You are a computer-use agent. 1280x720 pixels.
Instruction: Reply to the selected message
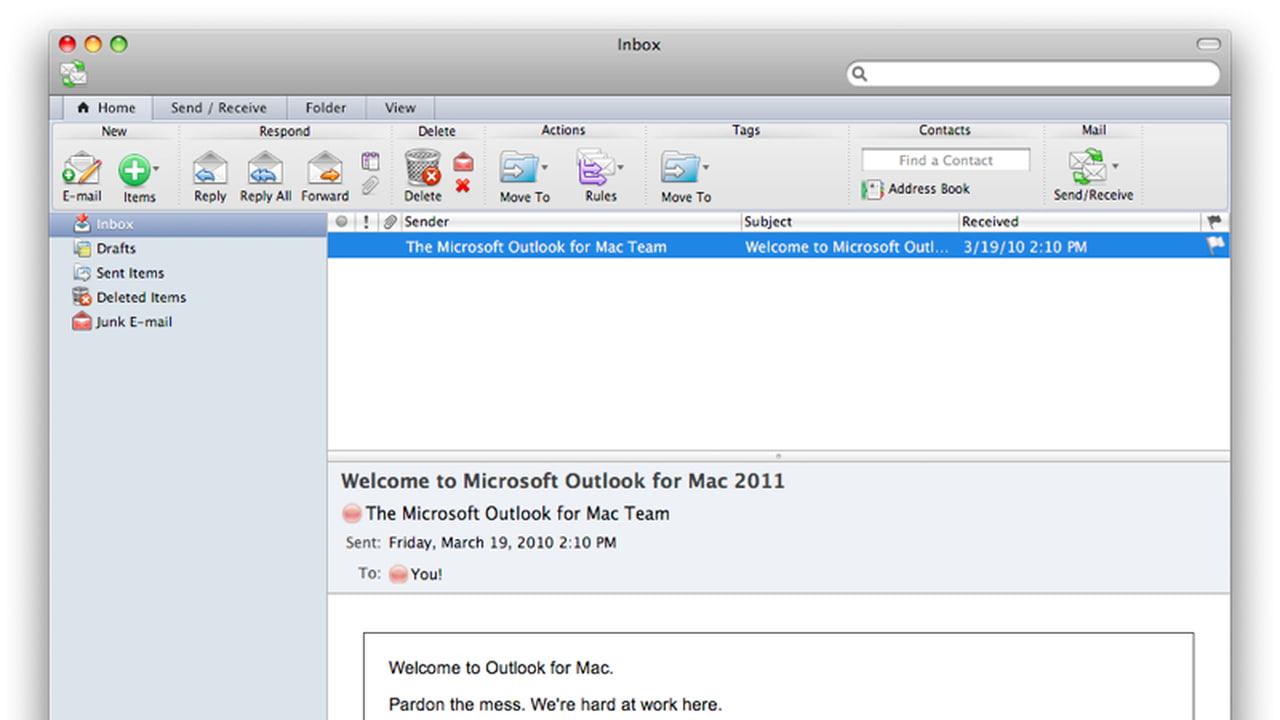pyautogui.click(x=210, y=176)
